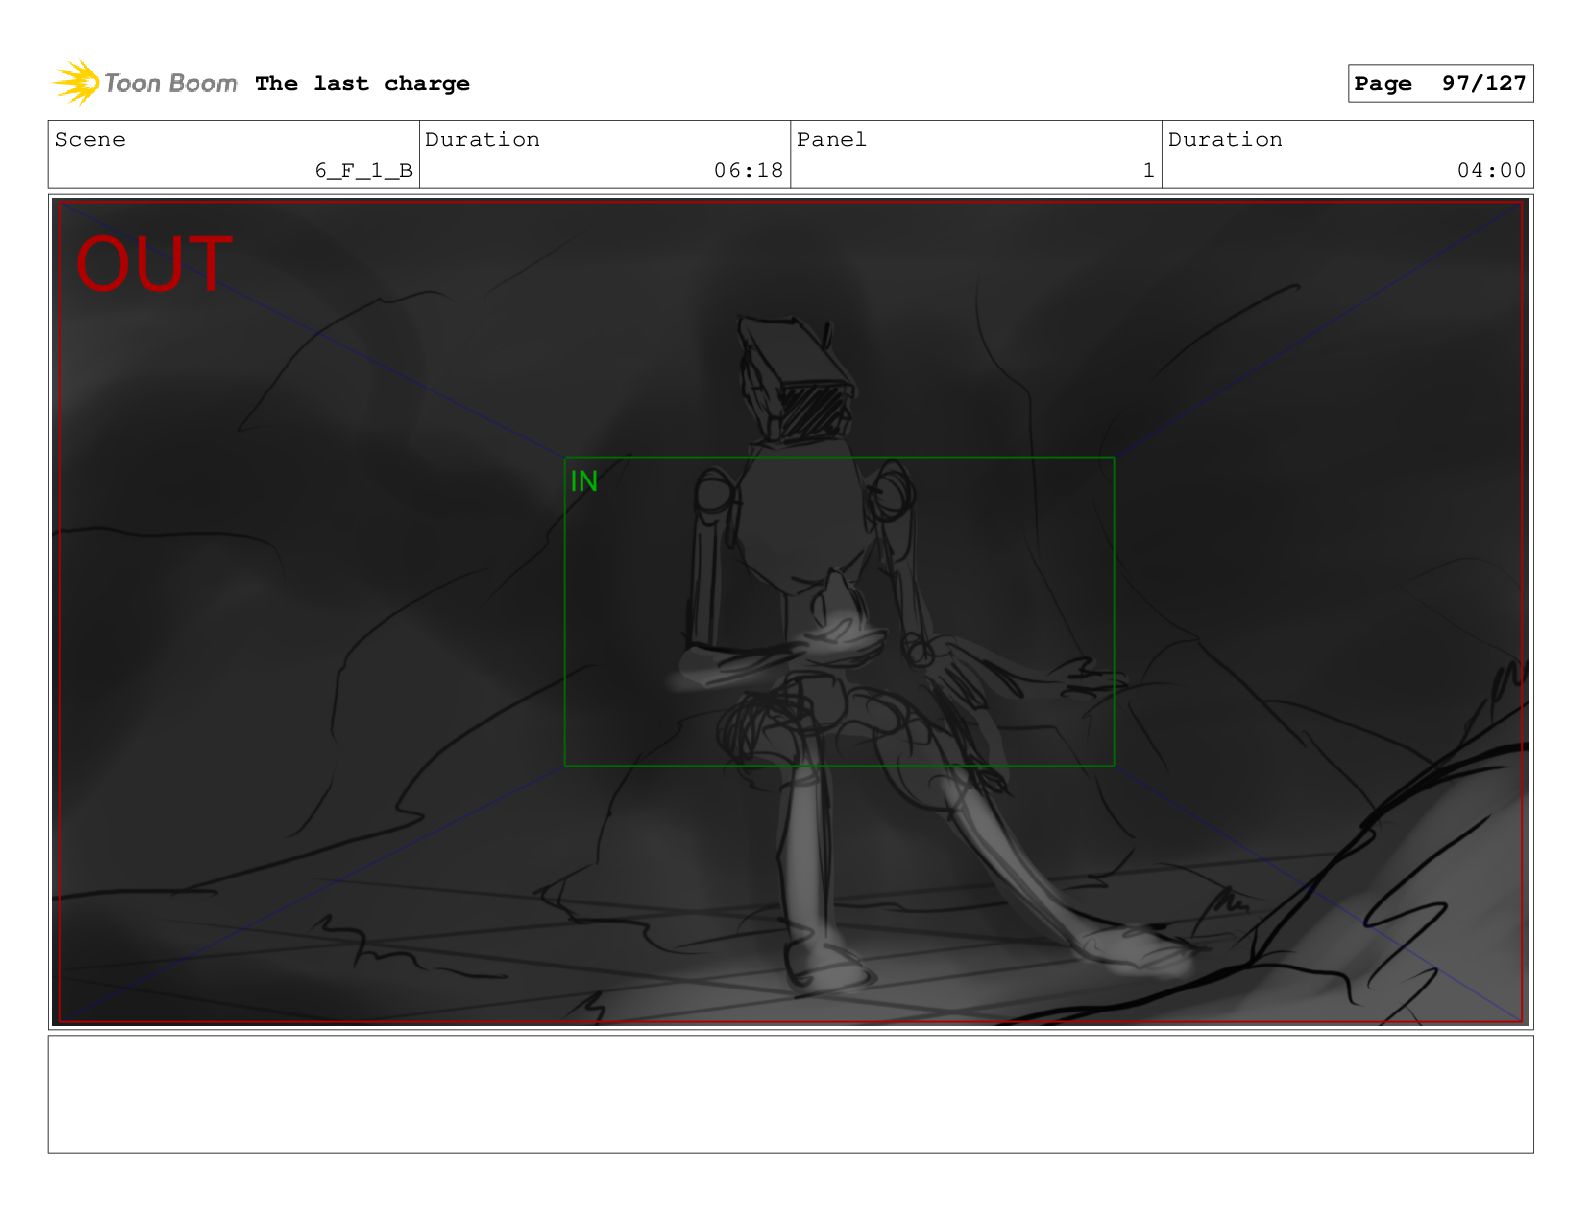Click the red 'OUT' camera label
Image resolution: width=1582 pixels, height=1225 pixels.
tap(154, 265)
